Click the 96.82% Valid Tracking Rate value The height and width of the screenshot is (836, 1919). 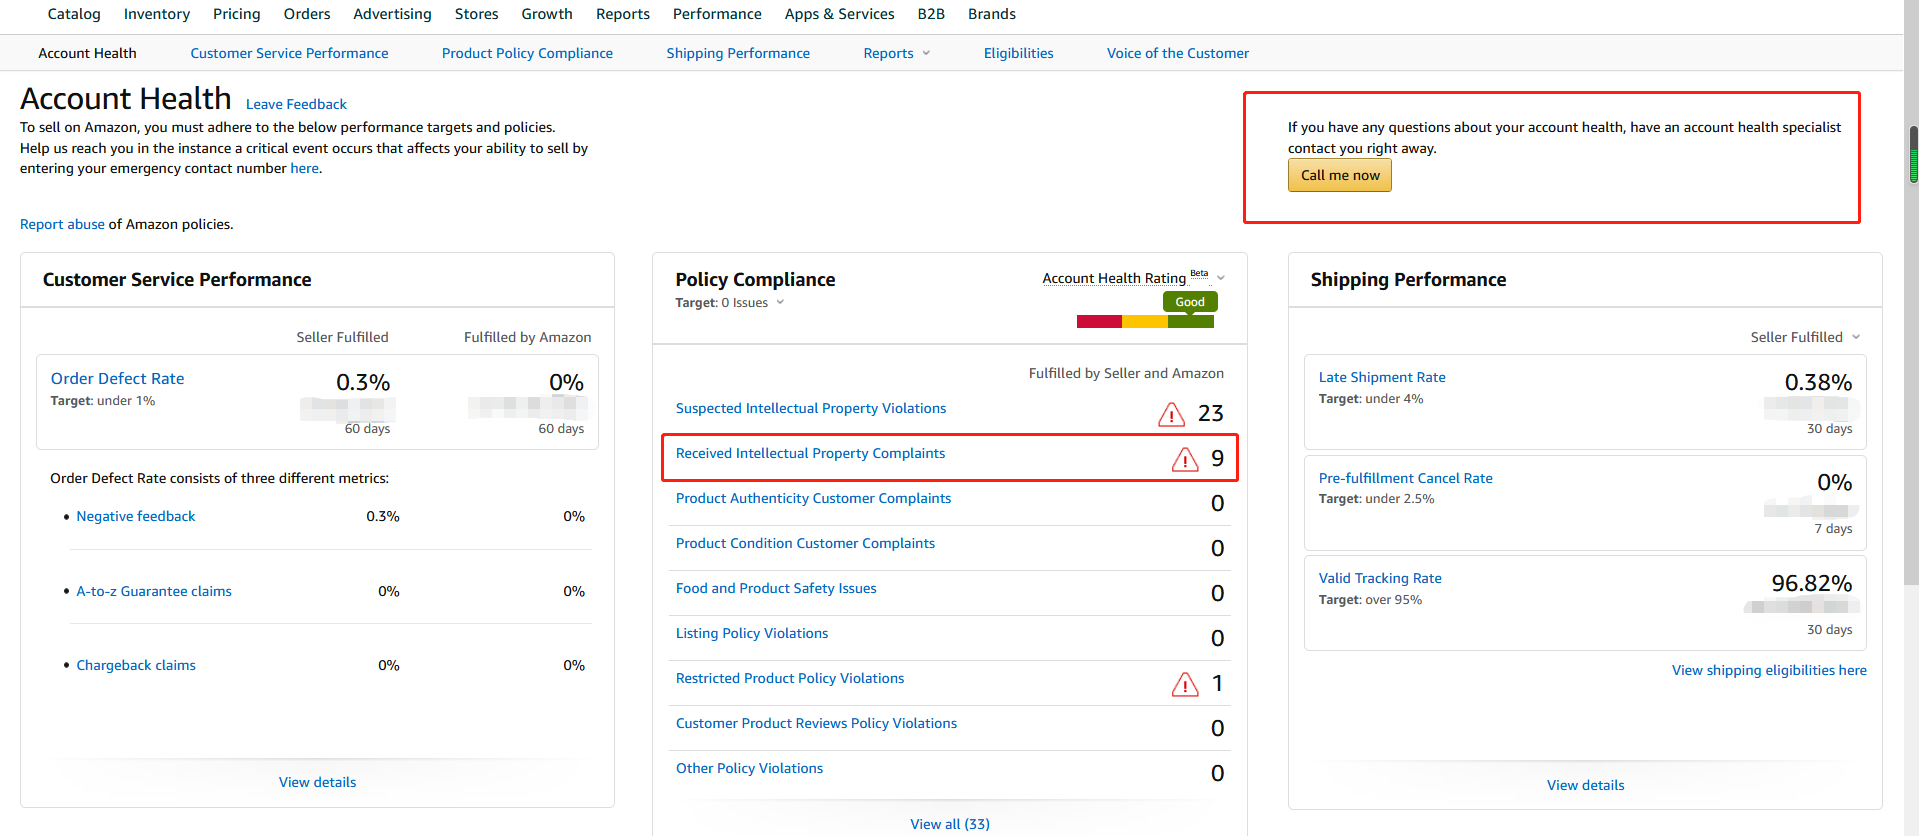(x=1812, y=584)
